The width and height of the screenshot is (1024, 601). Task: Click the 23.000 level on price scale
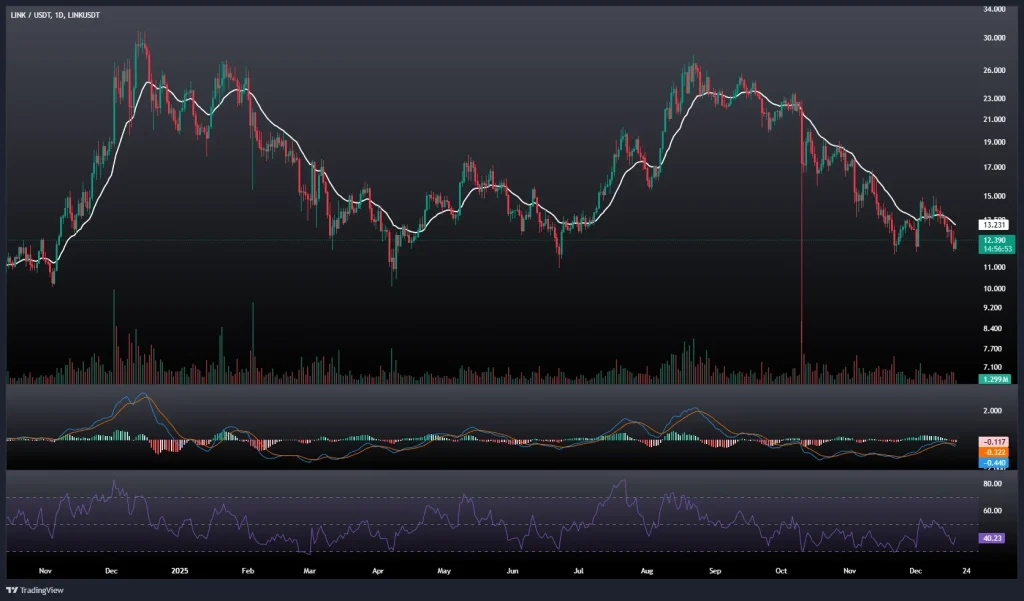click(994, 99)
